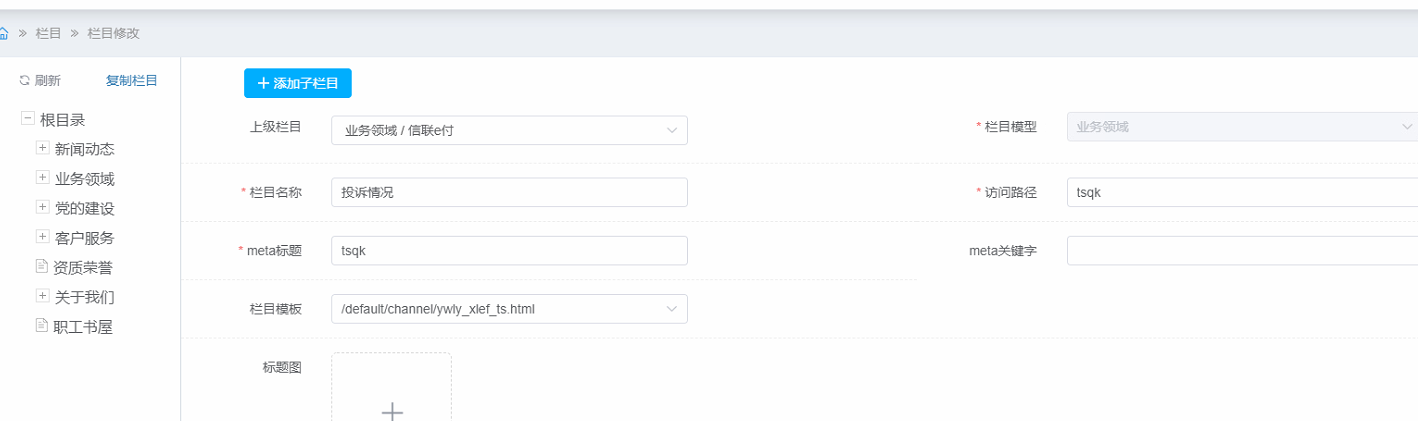The width and height of the screenshot is (1418, 421).
Task: Click the 栏目名称 input field
Action: tap(509, 192)
